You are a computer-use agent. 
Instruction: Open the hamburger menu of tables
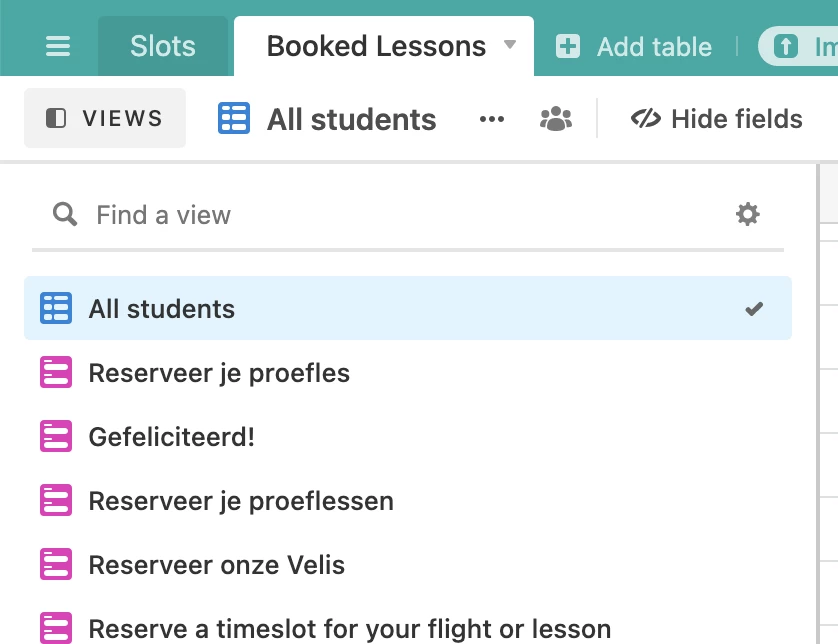point(58,46)
